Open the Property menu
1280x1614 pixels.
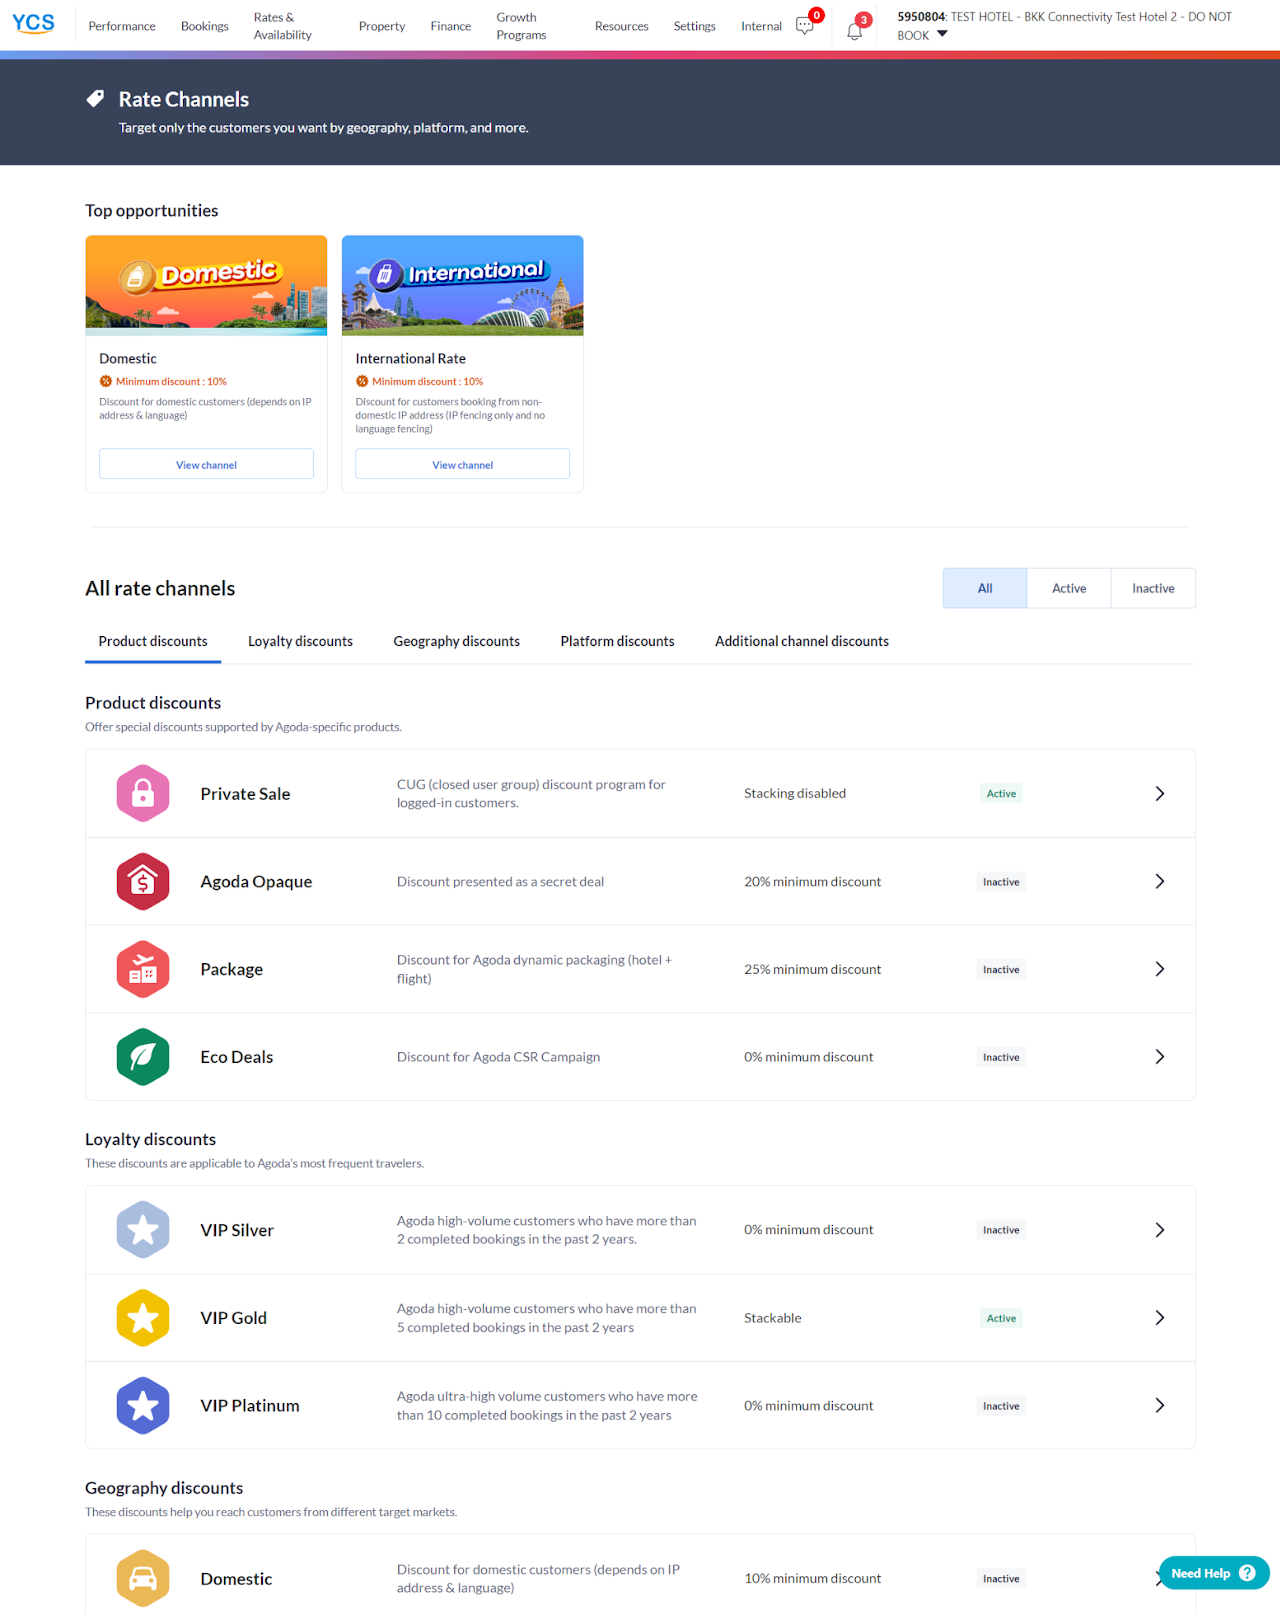point(382,26)
